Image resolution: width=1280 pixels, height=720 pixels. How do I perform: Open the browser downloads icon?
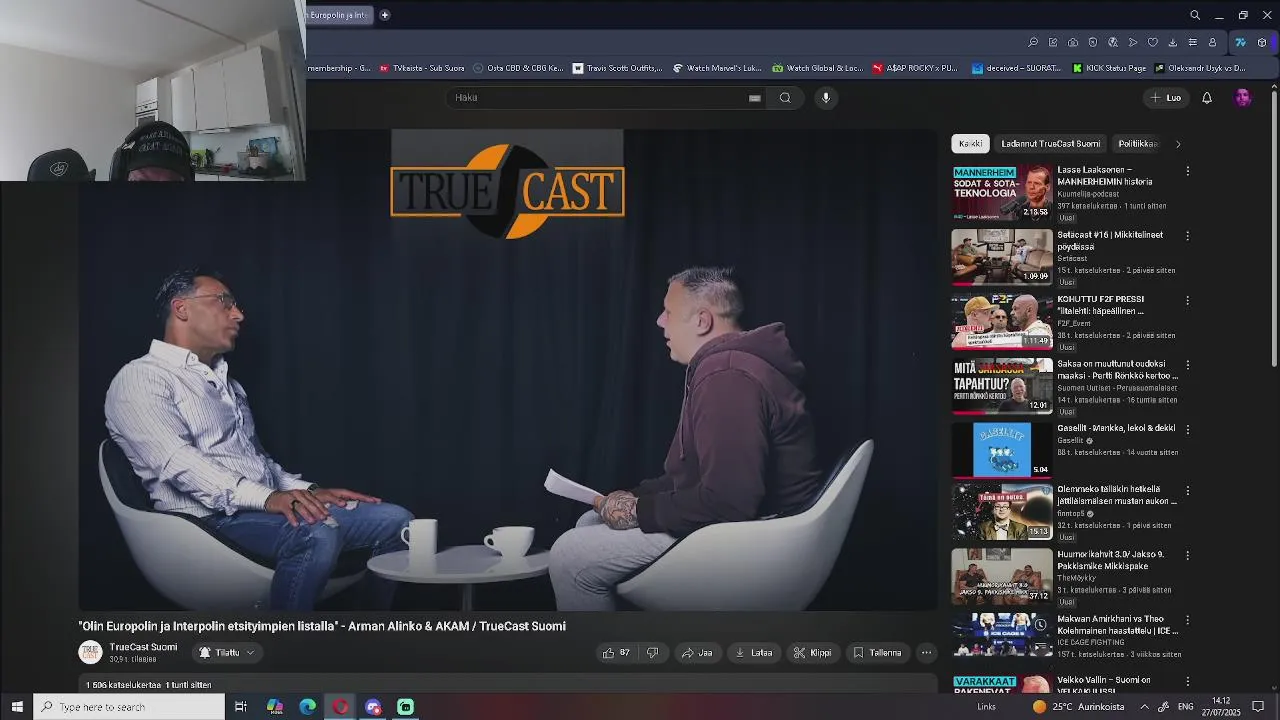point(1173,42)
